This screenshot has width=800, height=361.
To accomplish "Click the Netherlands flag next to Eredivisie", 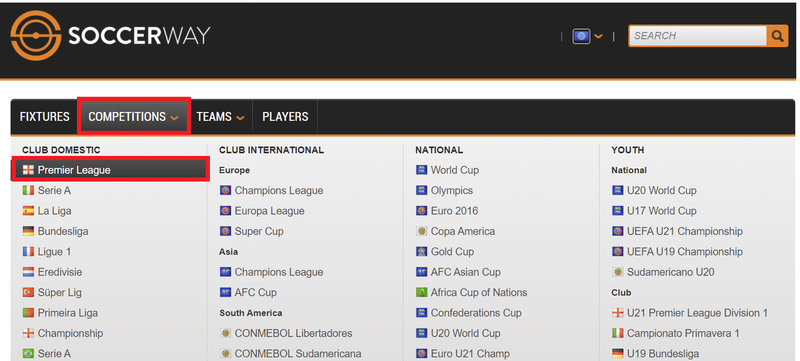I will tap(28, 272).
